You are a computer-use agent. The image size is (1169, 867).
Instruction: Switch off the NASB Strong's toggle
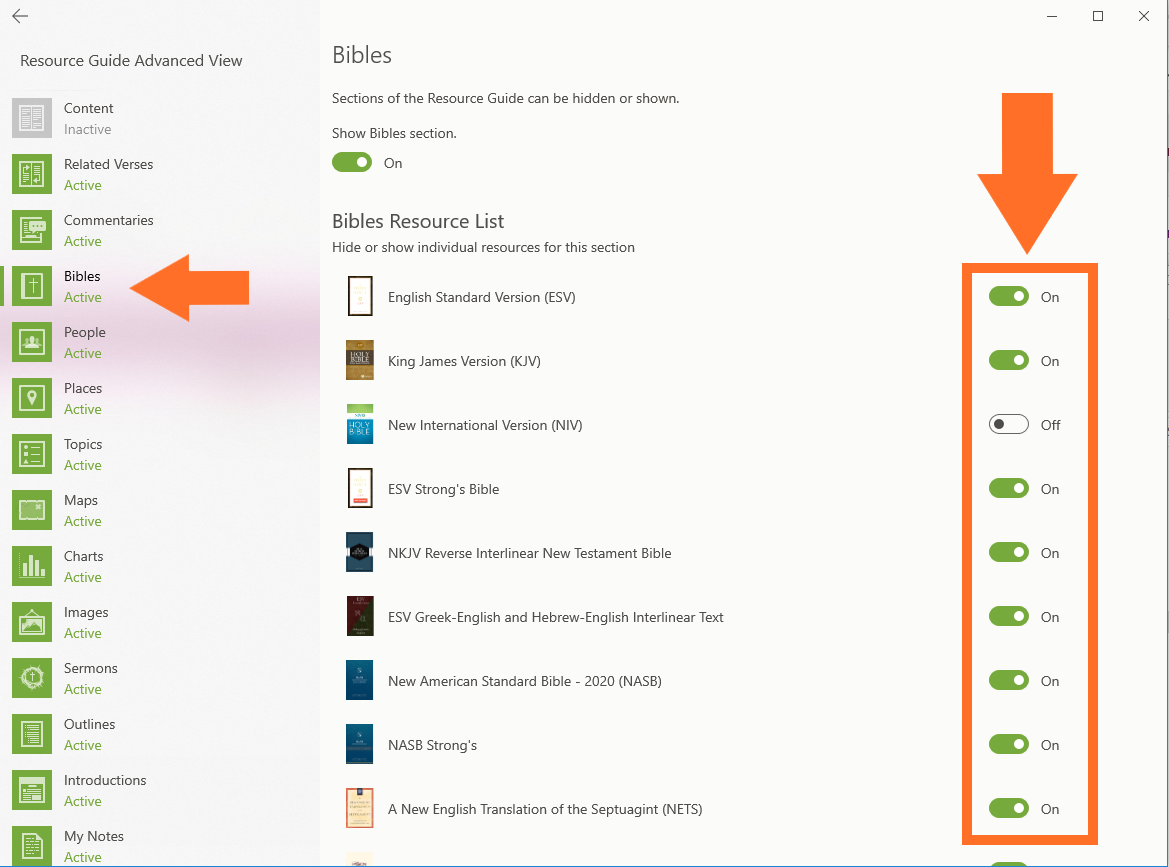pos(1008,745)
